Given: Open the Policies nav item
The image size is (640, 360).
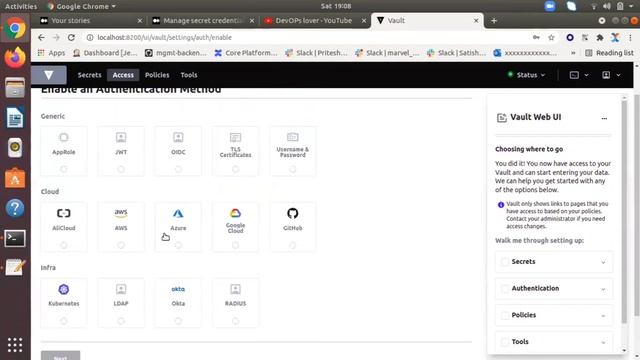Looking at the screenshot, I should pyautogui.click(x=157, y=75).
